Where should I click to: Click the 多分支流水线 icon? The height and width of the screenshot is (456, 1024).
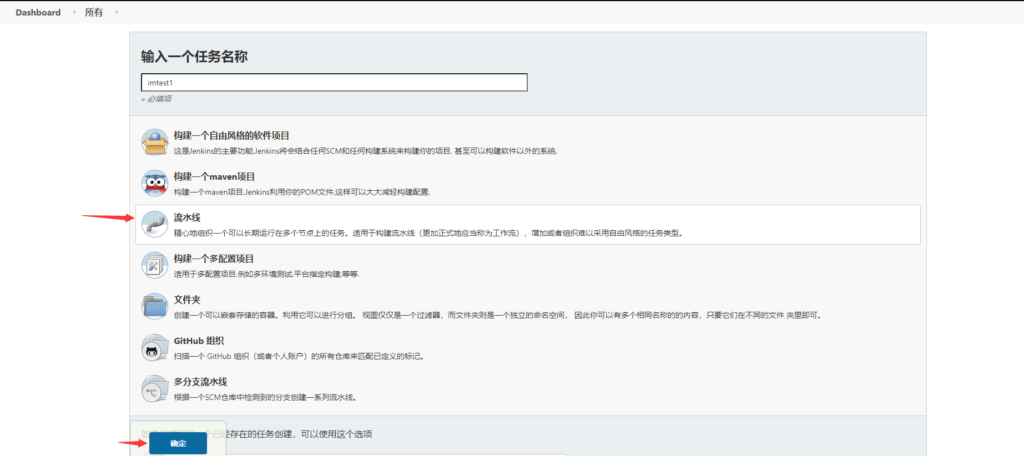(x=154, y=388)
